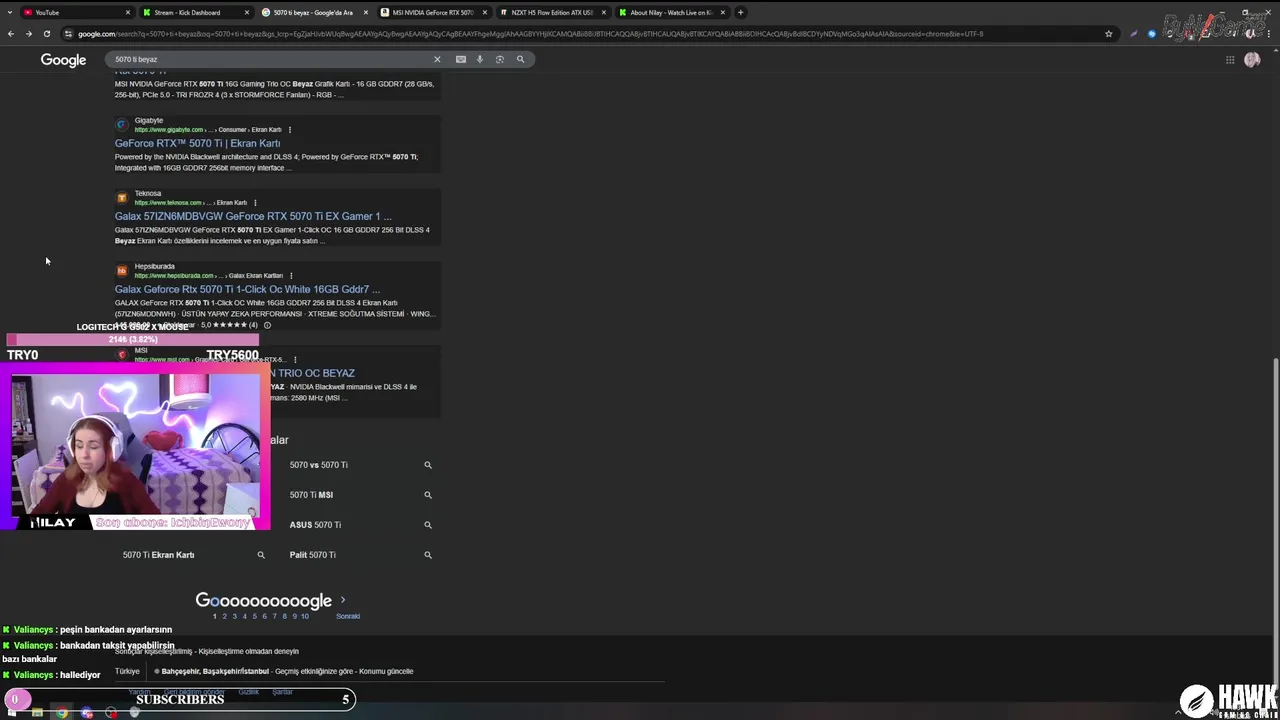This screenshot has height=720, width=1280.
Task: Submit the search with the magnifier icon
Action: point(520,59)
